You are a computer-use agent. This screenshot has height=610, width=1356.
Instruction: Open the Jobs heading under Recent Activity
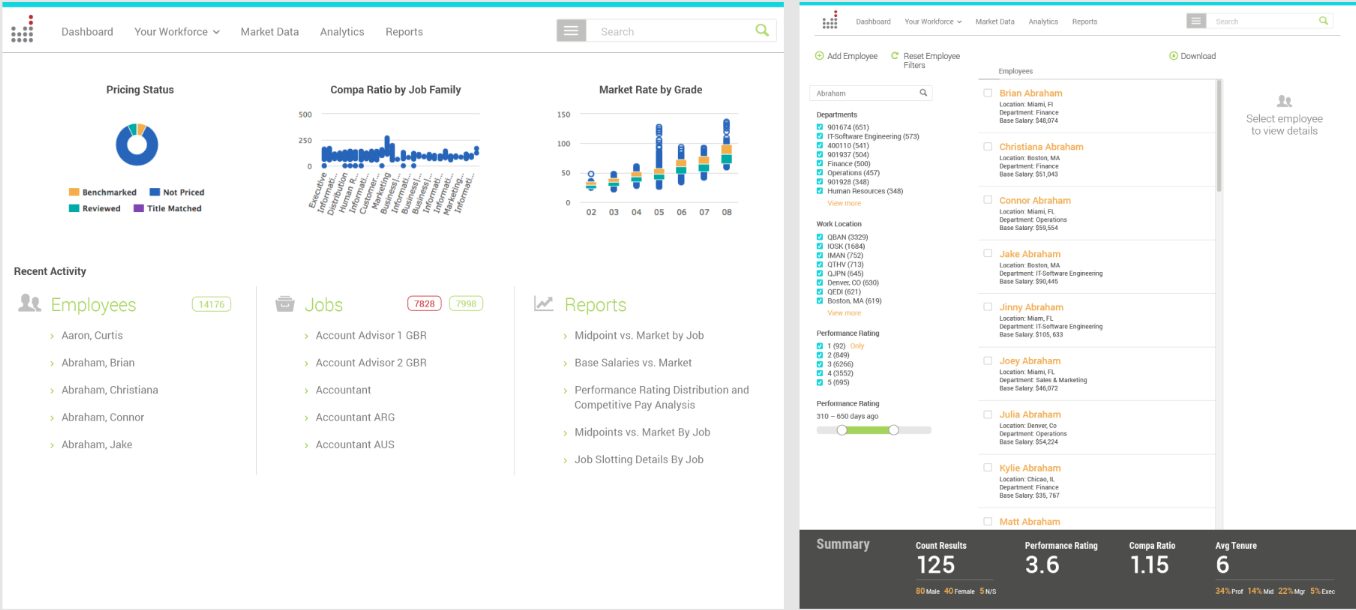coord(324,305)
